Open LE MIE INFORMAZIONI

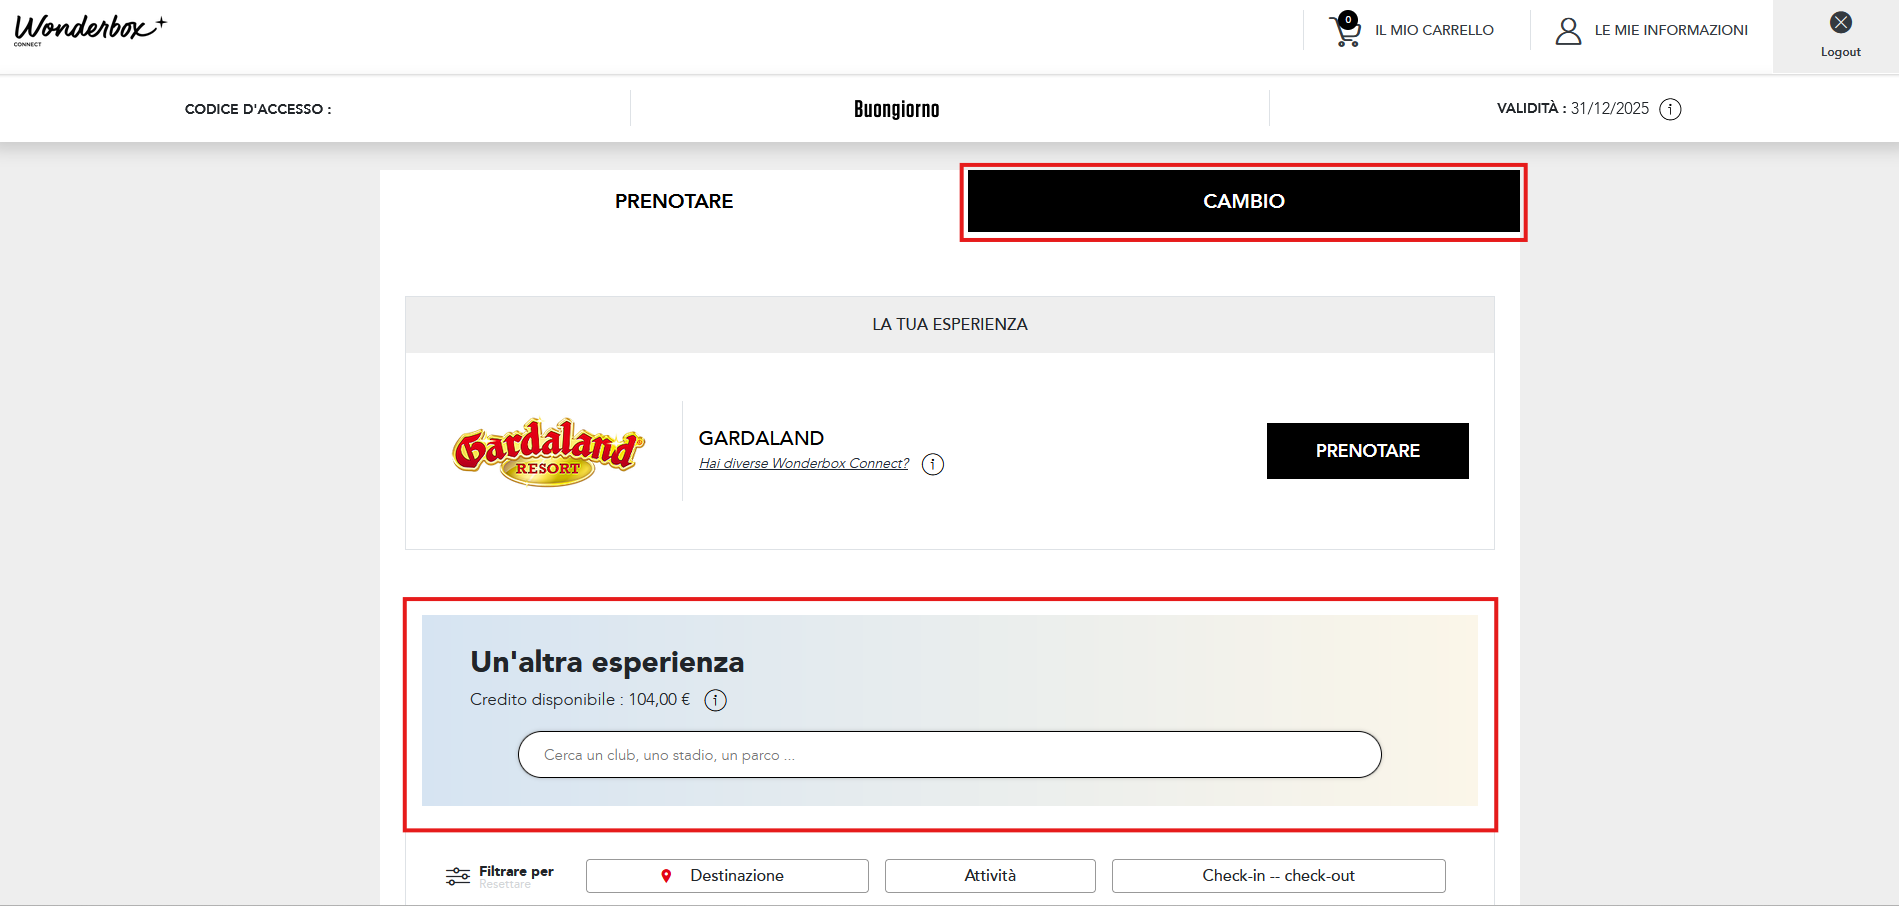[1671, 30]
